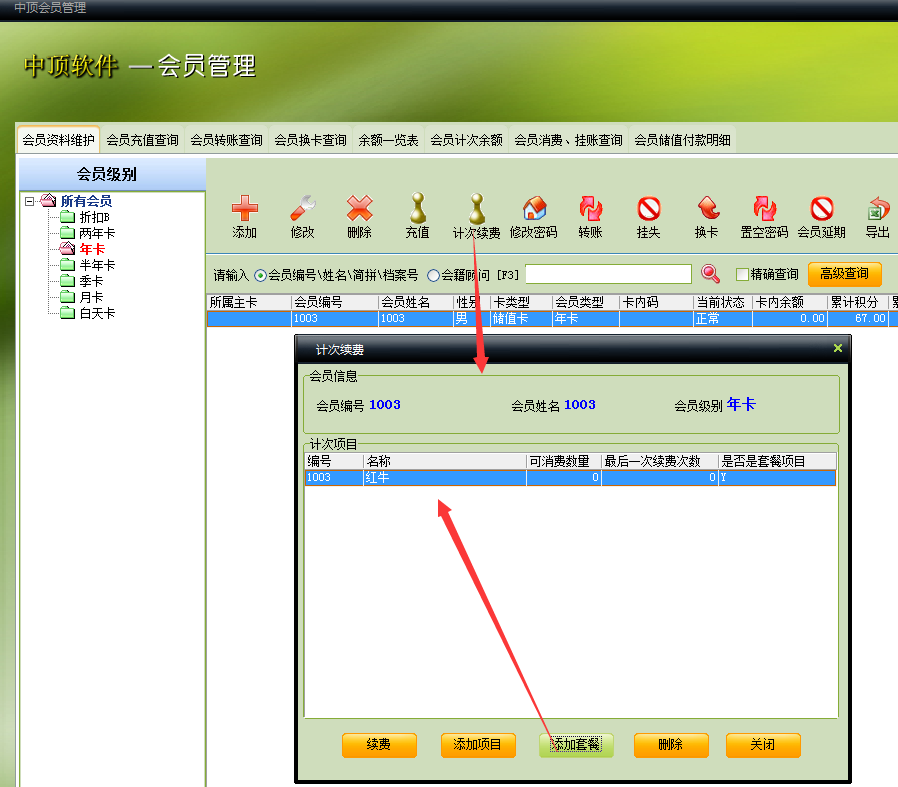Select 年卡 in member level tree
This screenshot has height=787, width=898.
click(x=92, y=249)
